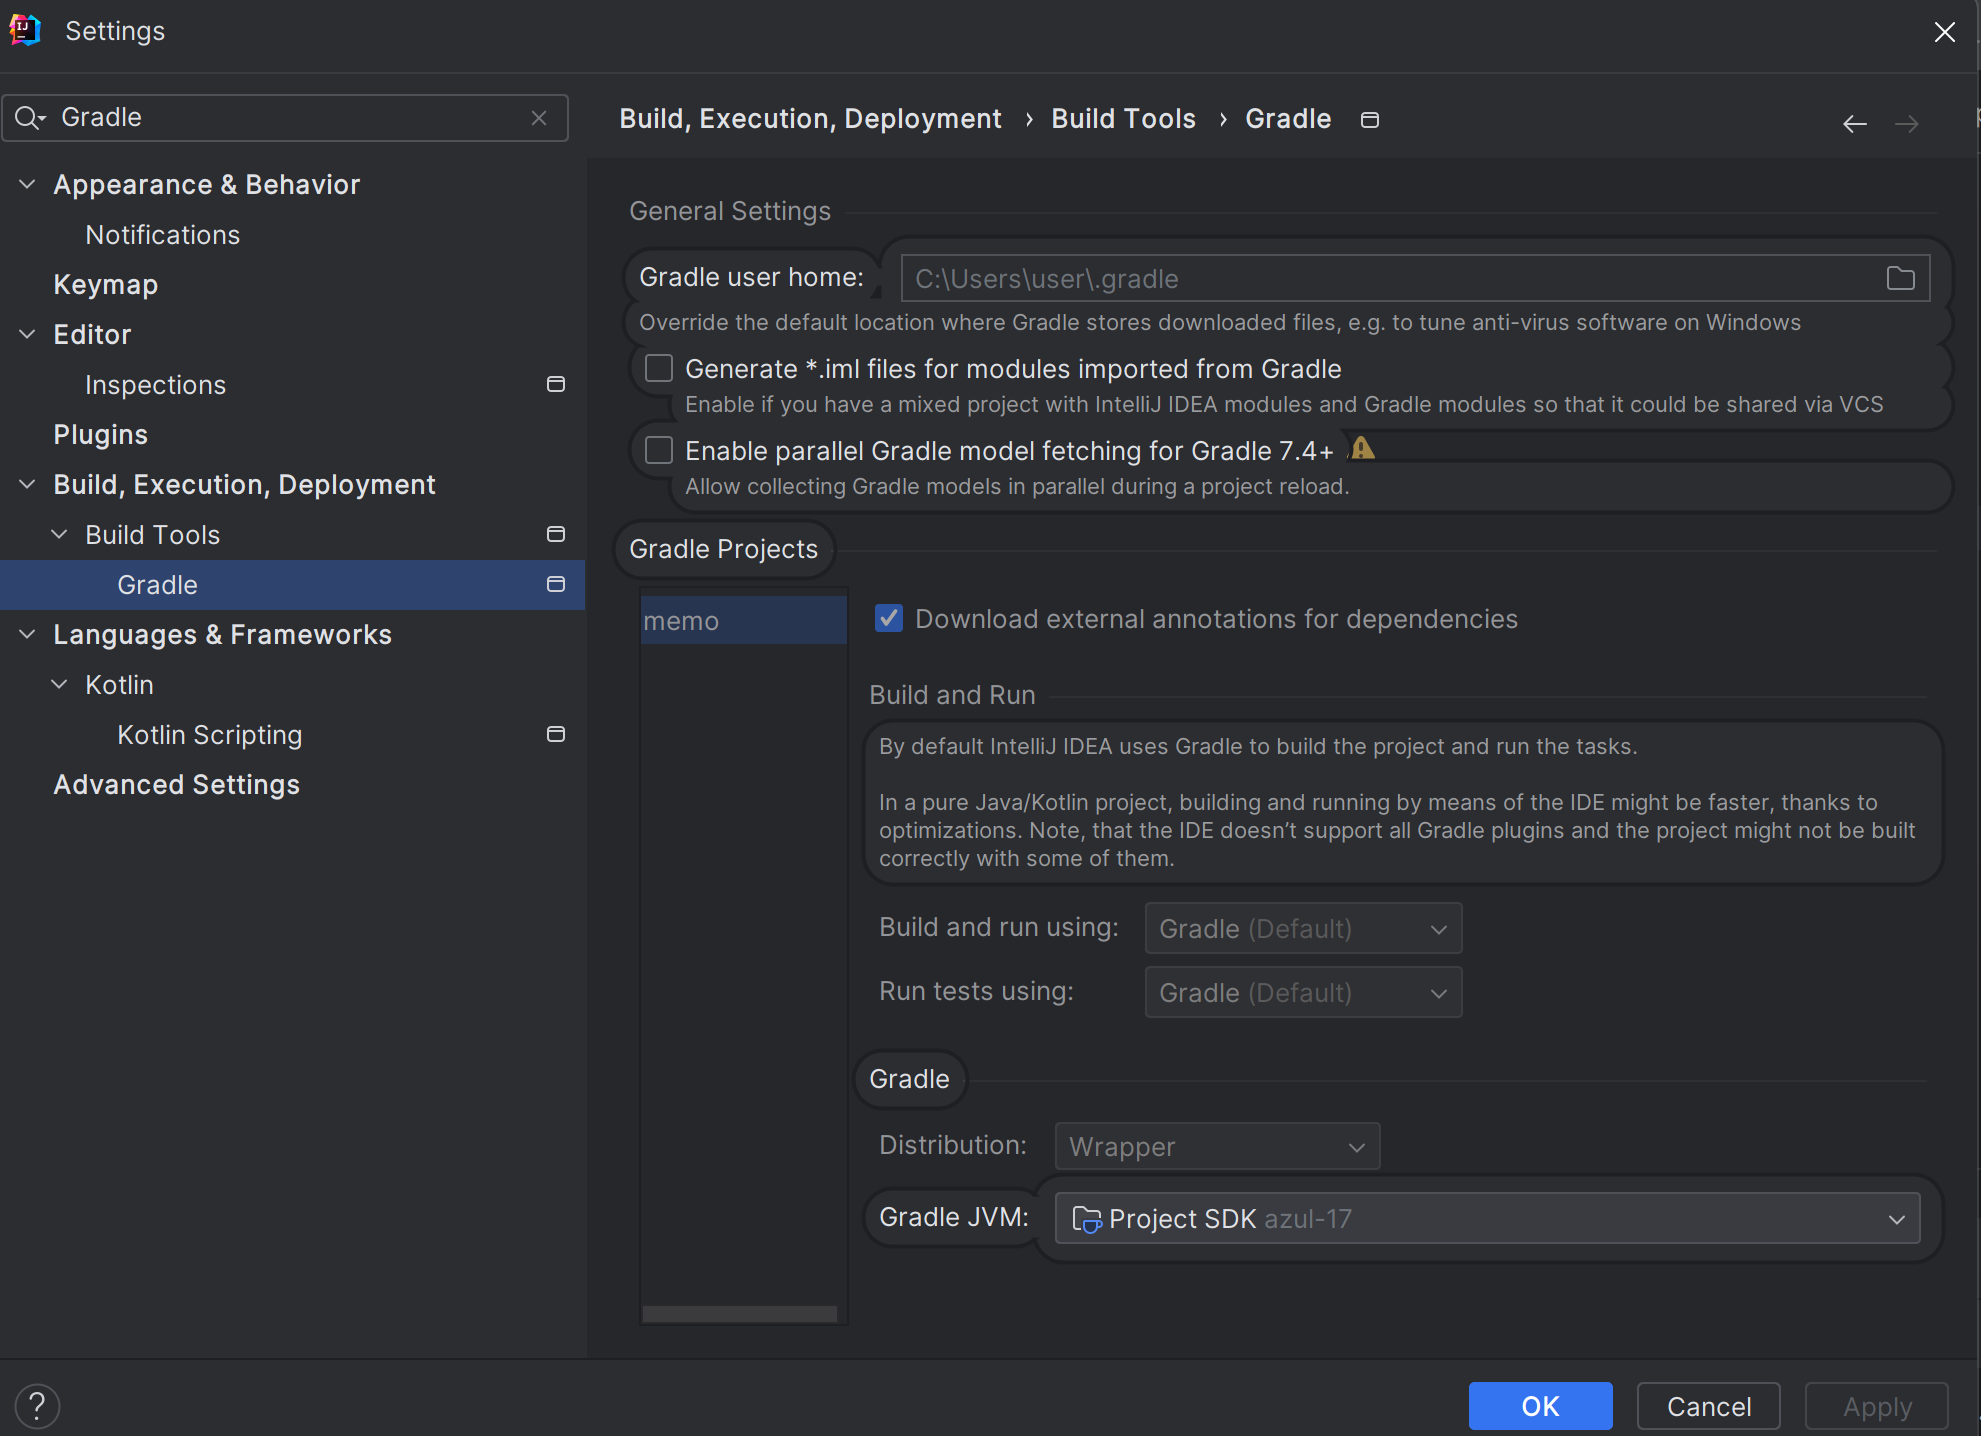
Task: Select Kotlin Scripting in the tree
Action: pos(209,734)
